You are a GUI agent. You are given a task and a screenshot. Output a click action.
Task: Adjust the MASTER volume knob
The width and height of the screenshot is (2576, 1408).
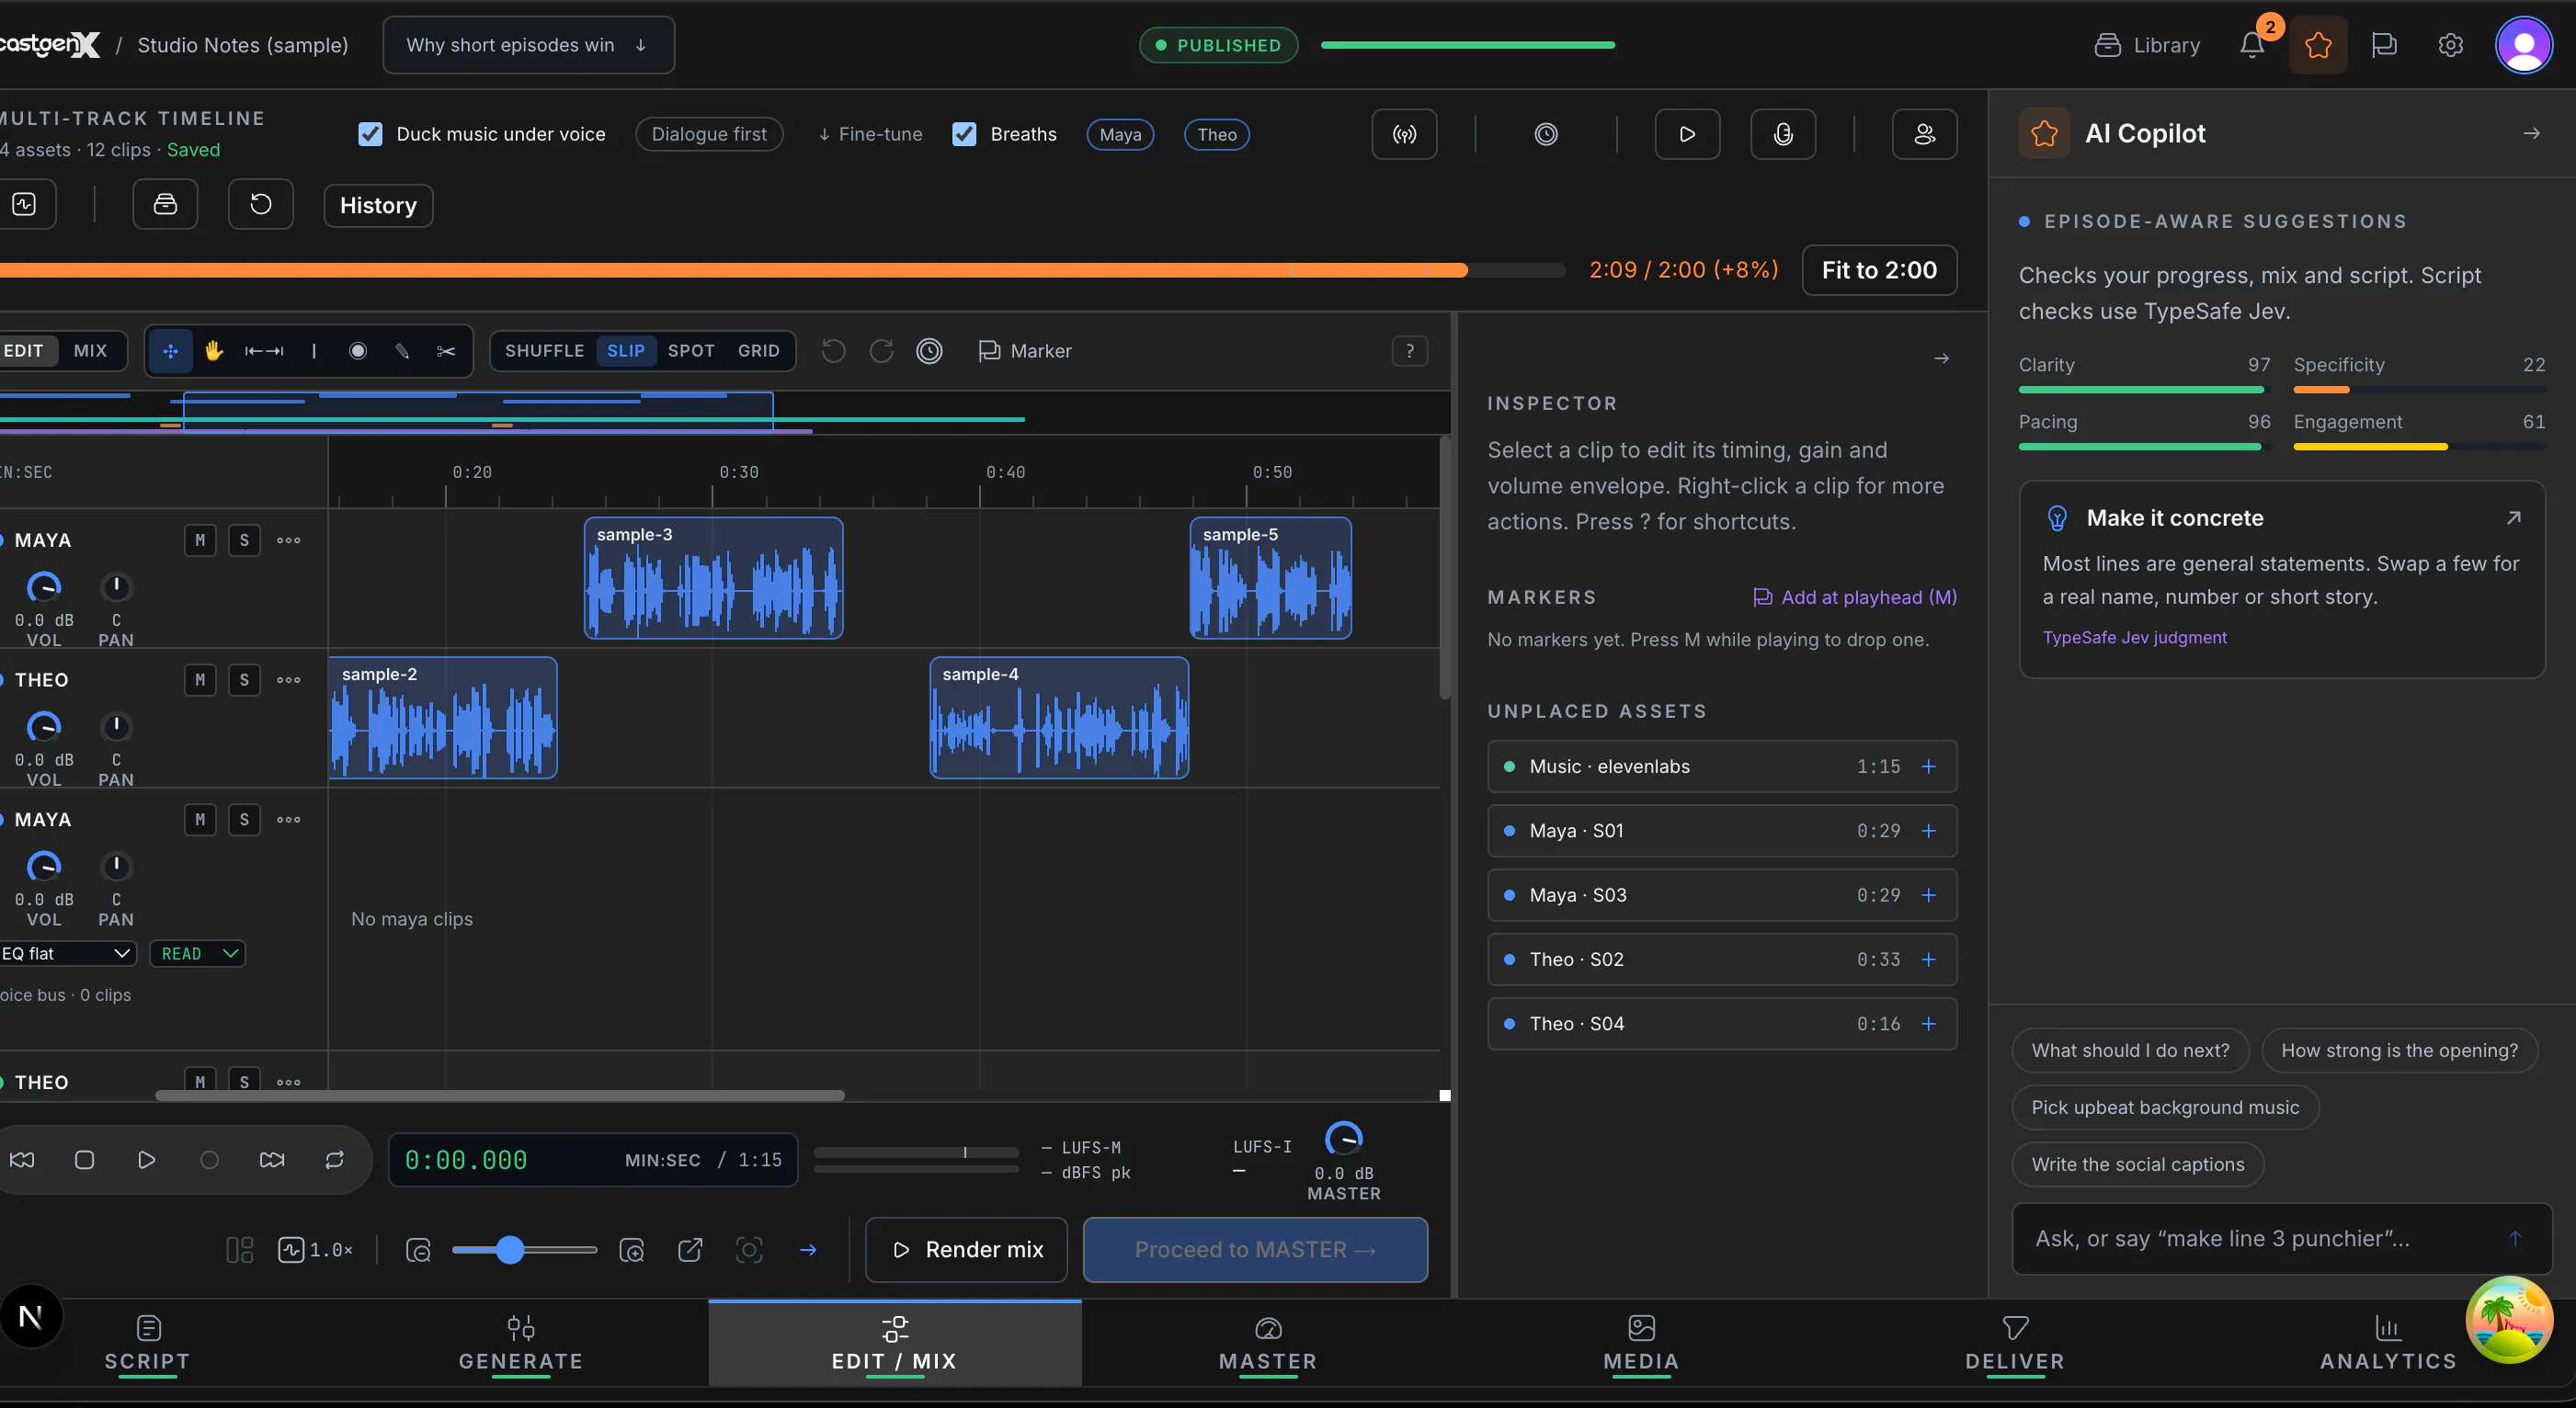click(1343, 1139)
